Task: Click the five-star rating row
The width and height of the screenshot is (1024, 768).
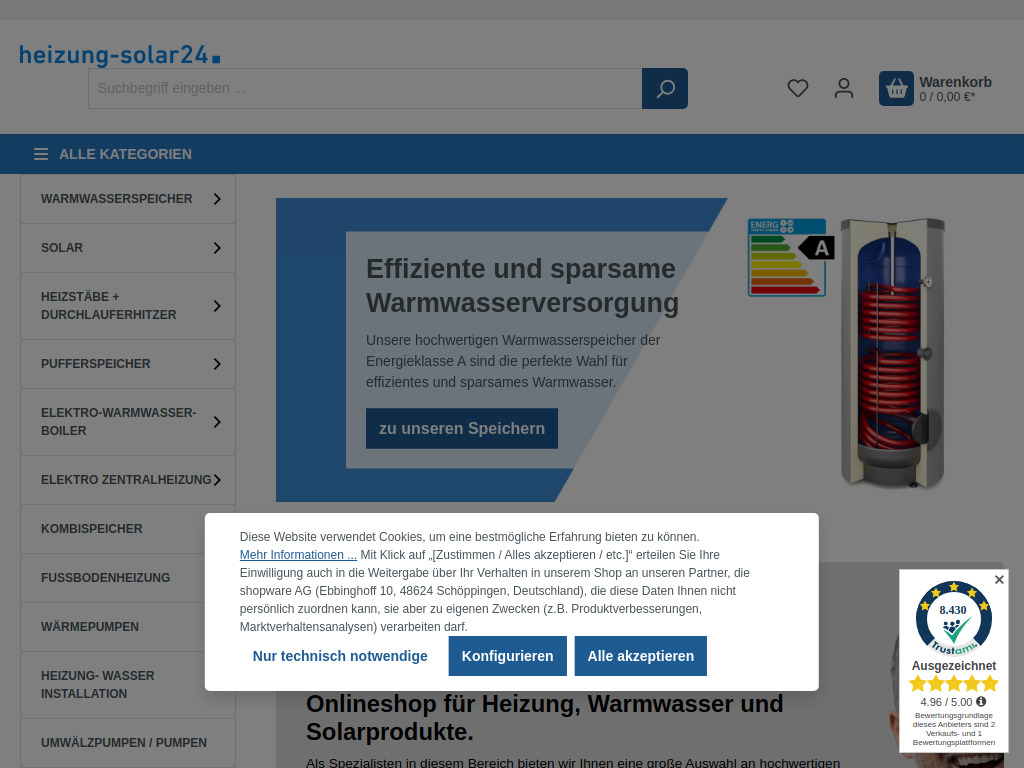Action: tap(952, 682)
